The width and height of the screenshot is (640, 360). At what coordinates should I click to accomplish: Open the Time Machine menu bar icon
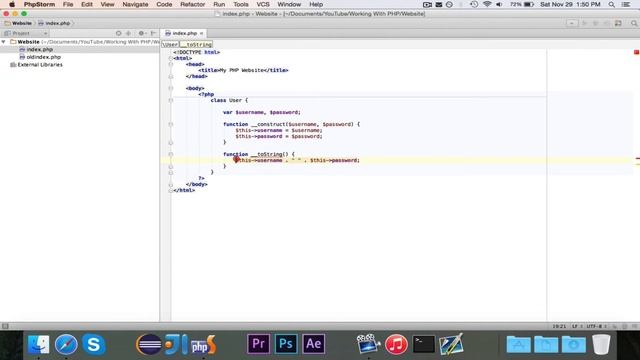pyautogui.click(x=474, y=4)
